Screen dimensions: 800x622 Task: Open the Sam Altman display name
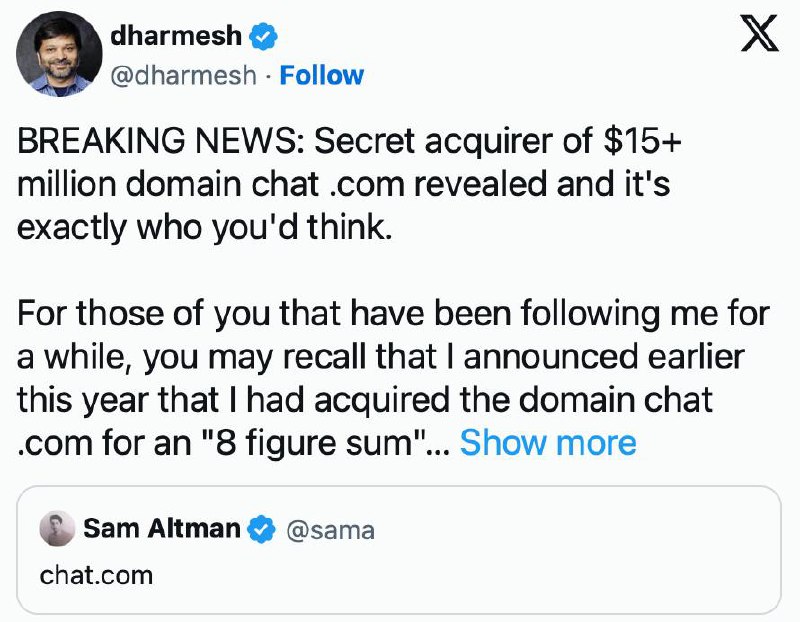tap(161, 528)
